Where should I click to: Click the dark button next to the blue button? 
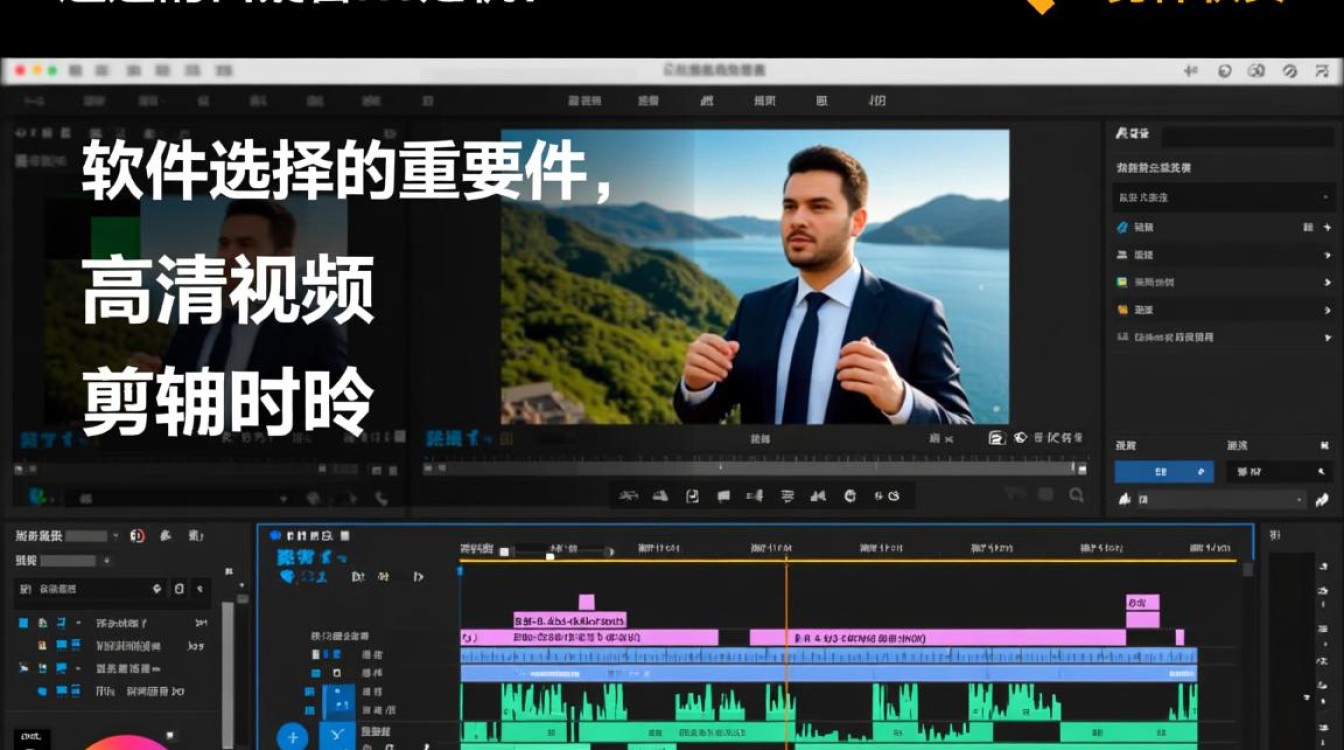pyautogui.click(x=1279, y=472)
